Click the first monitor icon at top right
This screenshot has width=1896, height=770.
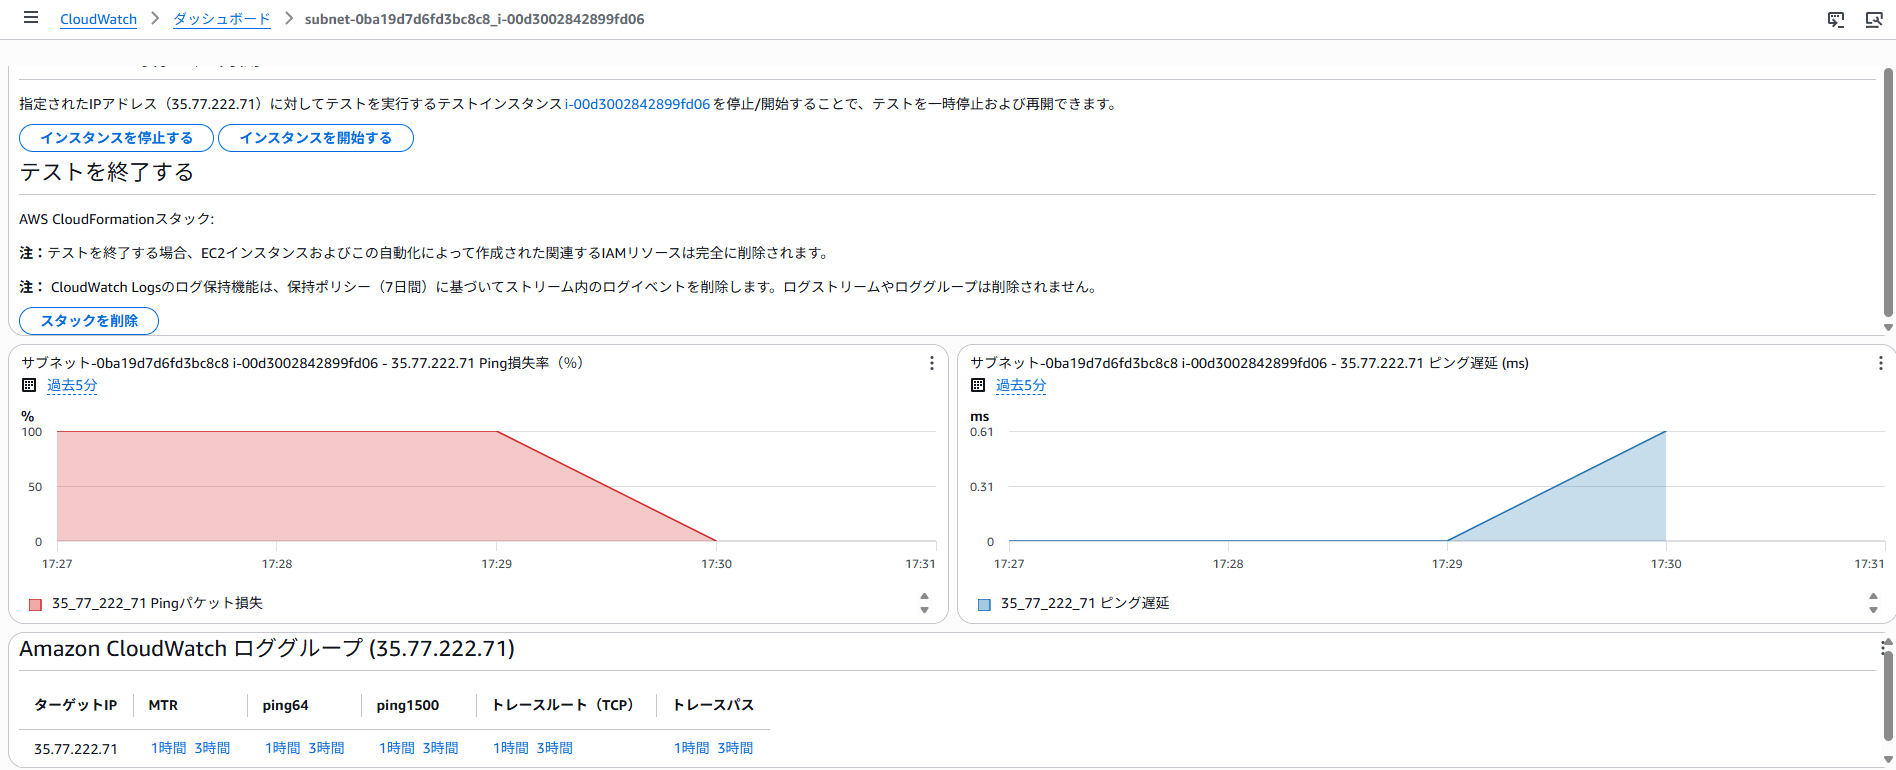pos(1836,20)
